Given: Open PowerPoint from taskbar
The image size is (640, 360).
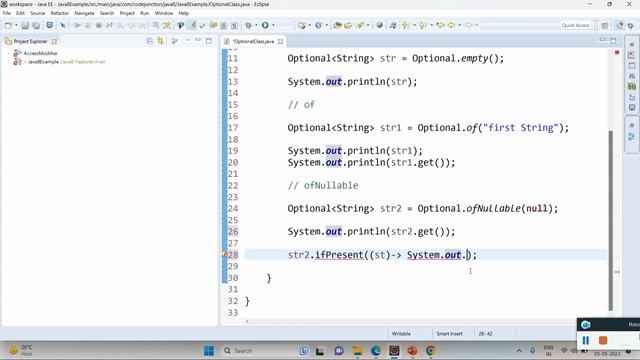Looking at the screenshot, I should (412, 351).
